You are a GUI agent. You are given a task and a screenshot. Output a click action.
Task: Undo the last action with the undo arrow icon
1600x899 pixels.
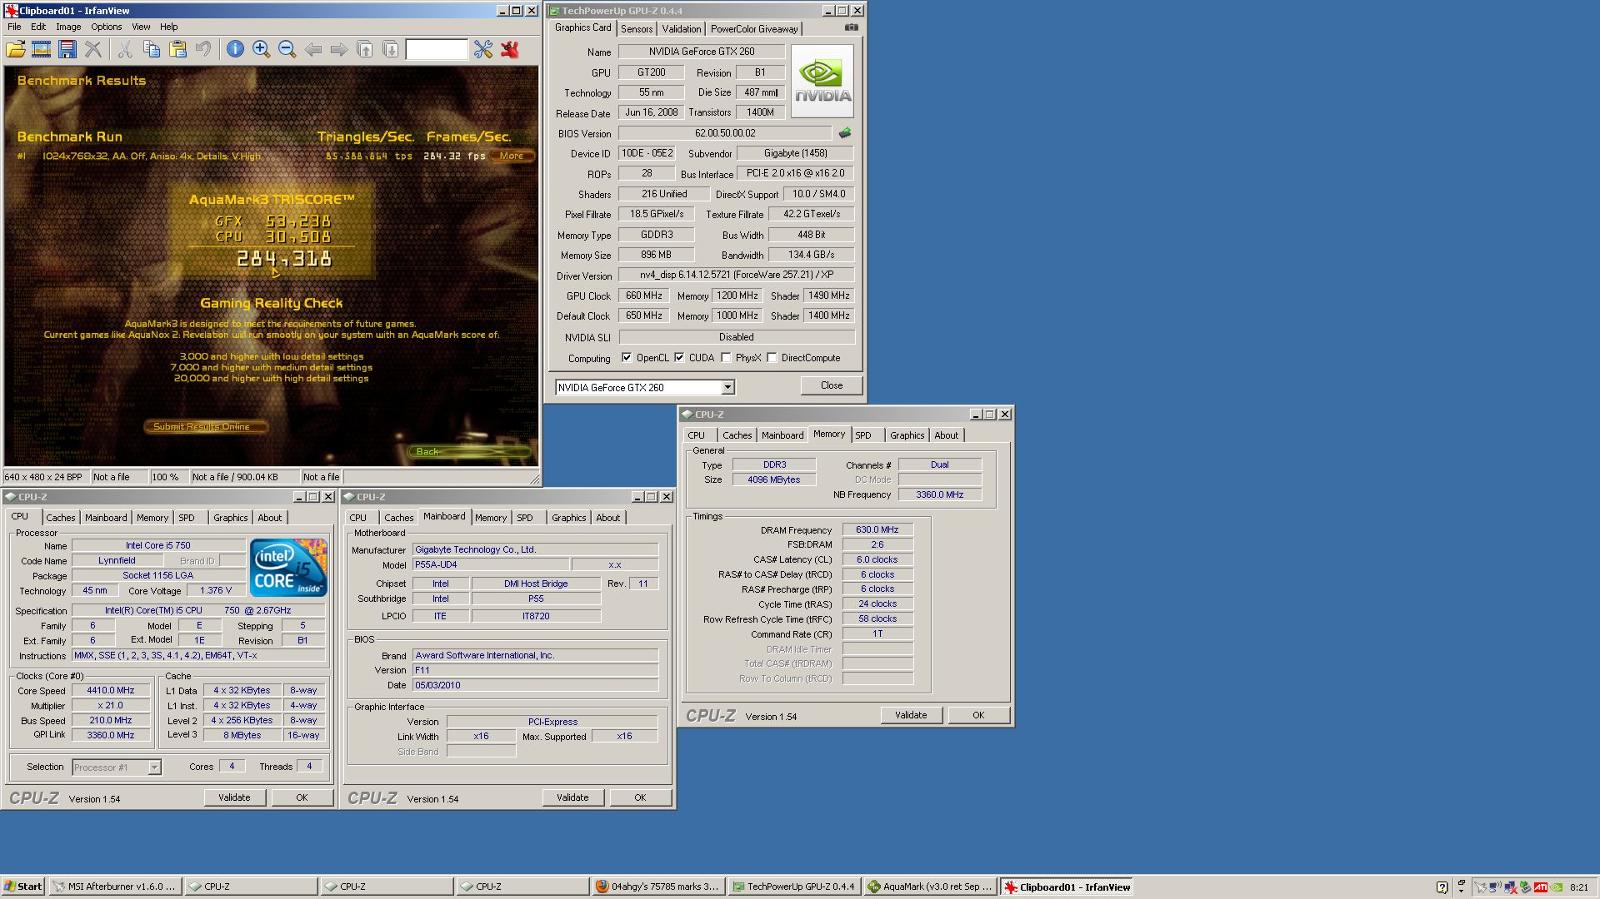click(x=203, y=49)
